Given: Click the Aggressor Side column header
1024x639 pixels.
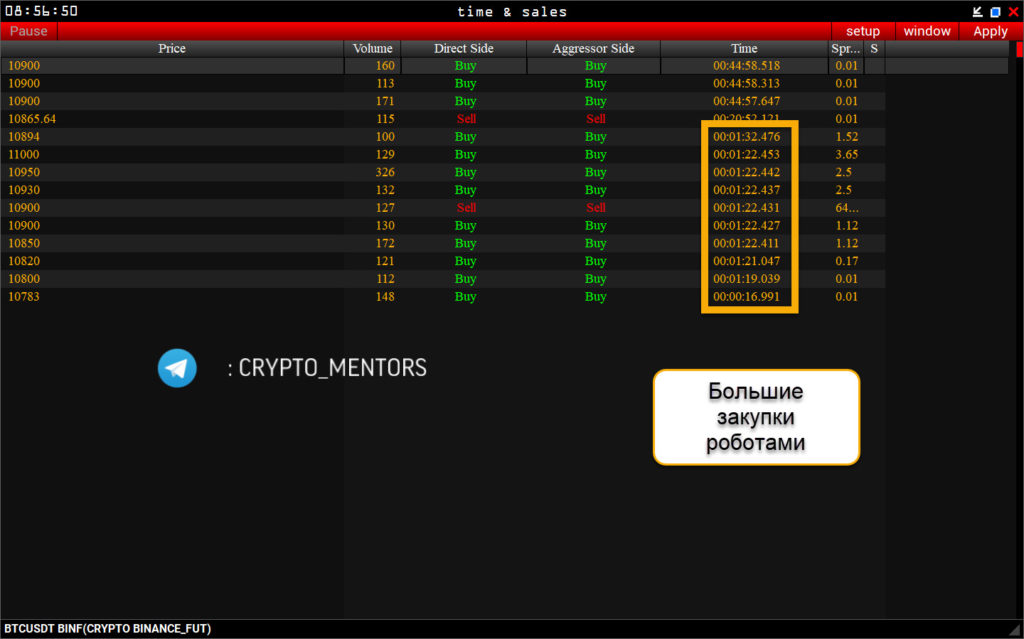Looking at the screenshot, I should (594, 48).
